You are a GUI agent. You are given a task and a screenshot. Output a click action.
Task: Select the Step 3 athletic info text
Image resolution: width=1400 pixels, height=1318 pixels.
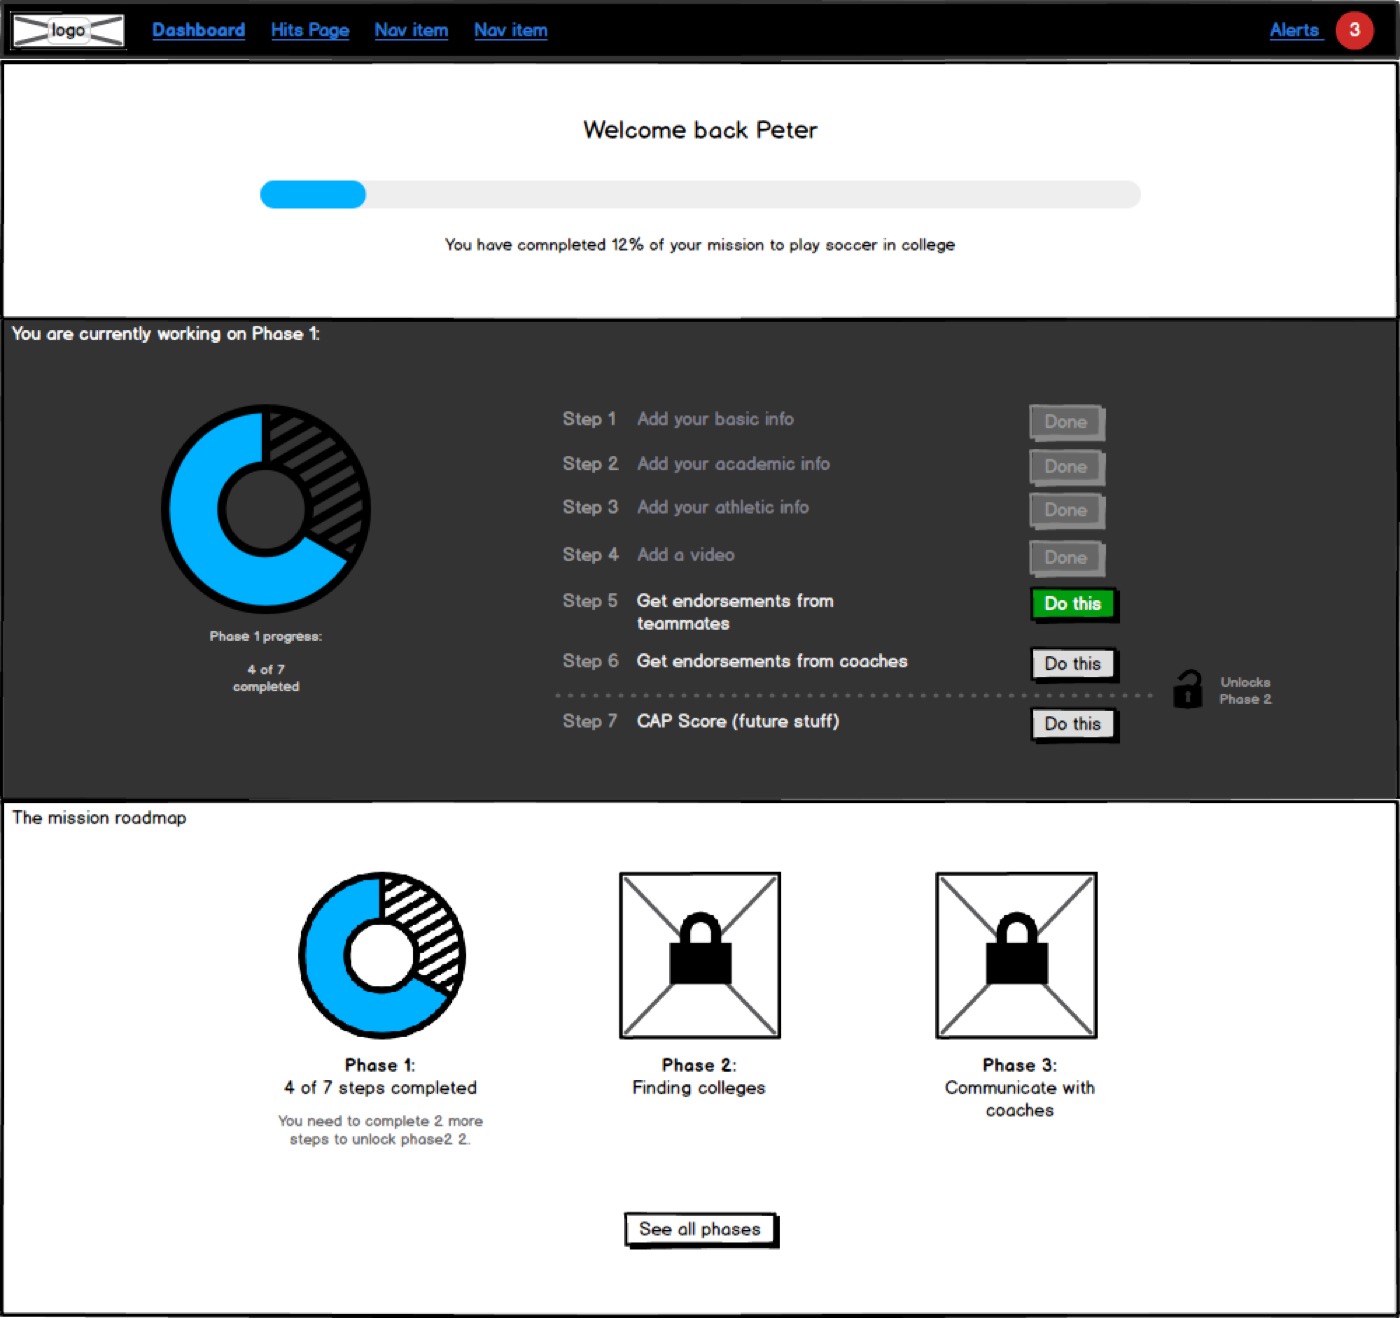pos(722,507)
